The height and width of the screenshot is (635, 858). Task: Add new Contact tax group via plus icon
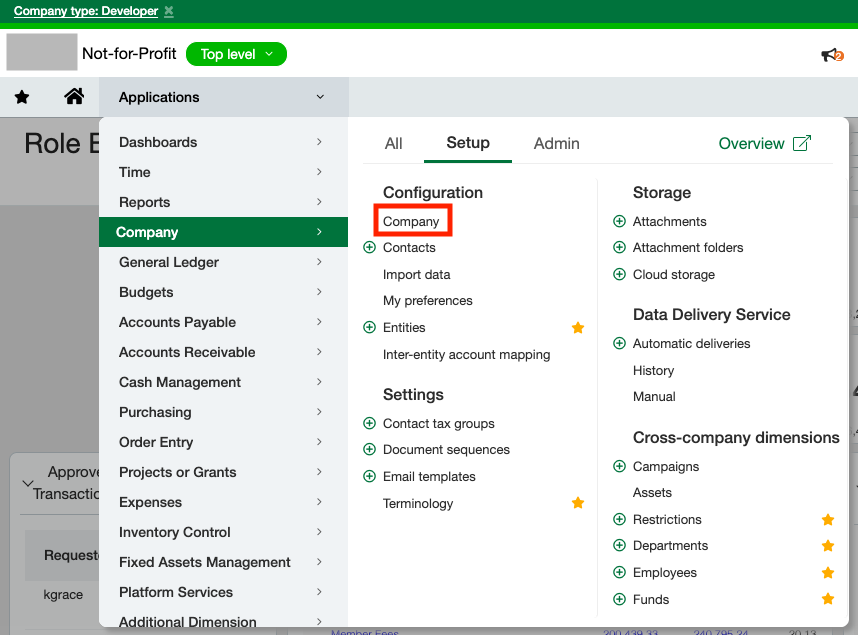(x=370, y=423)
